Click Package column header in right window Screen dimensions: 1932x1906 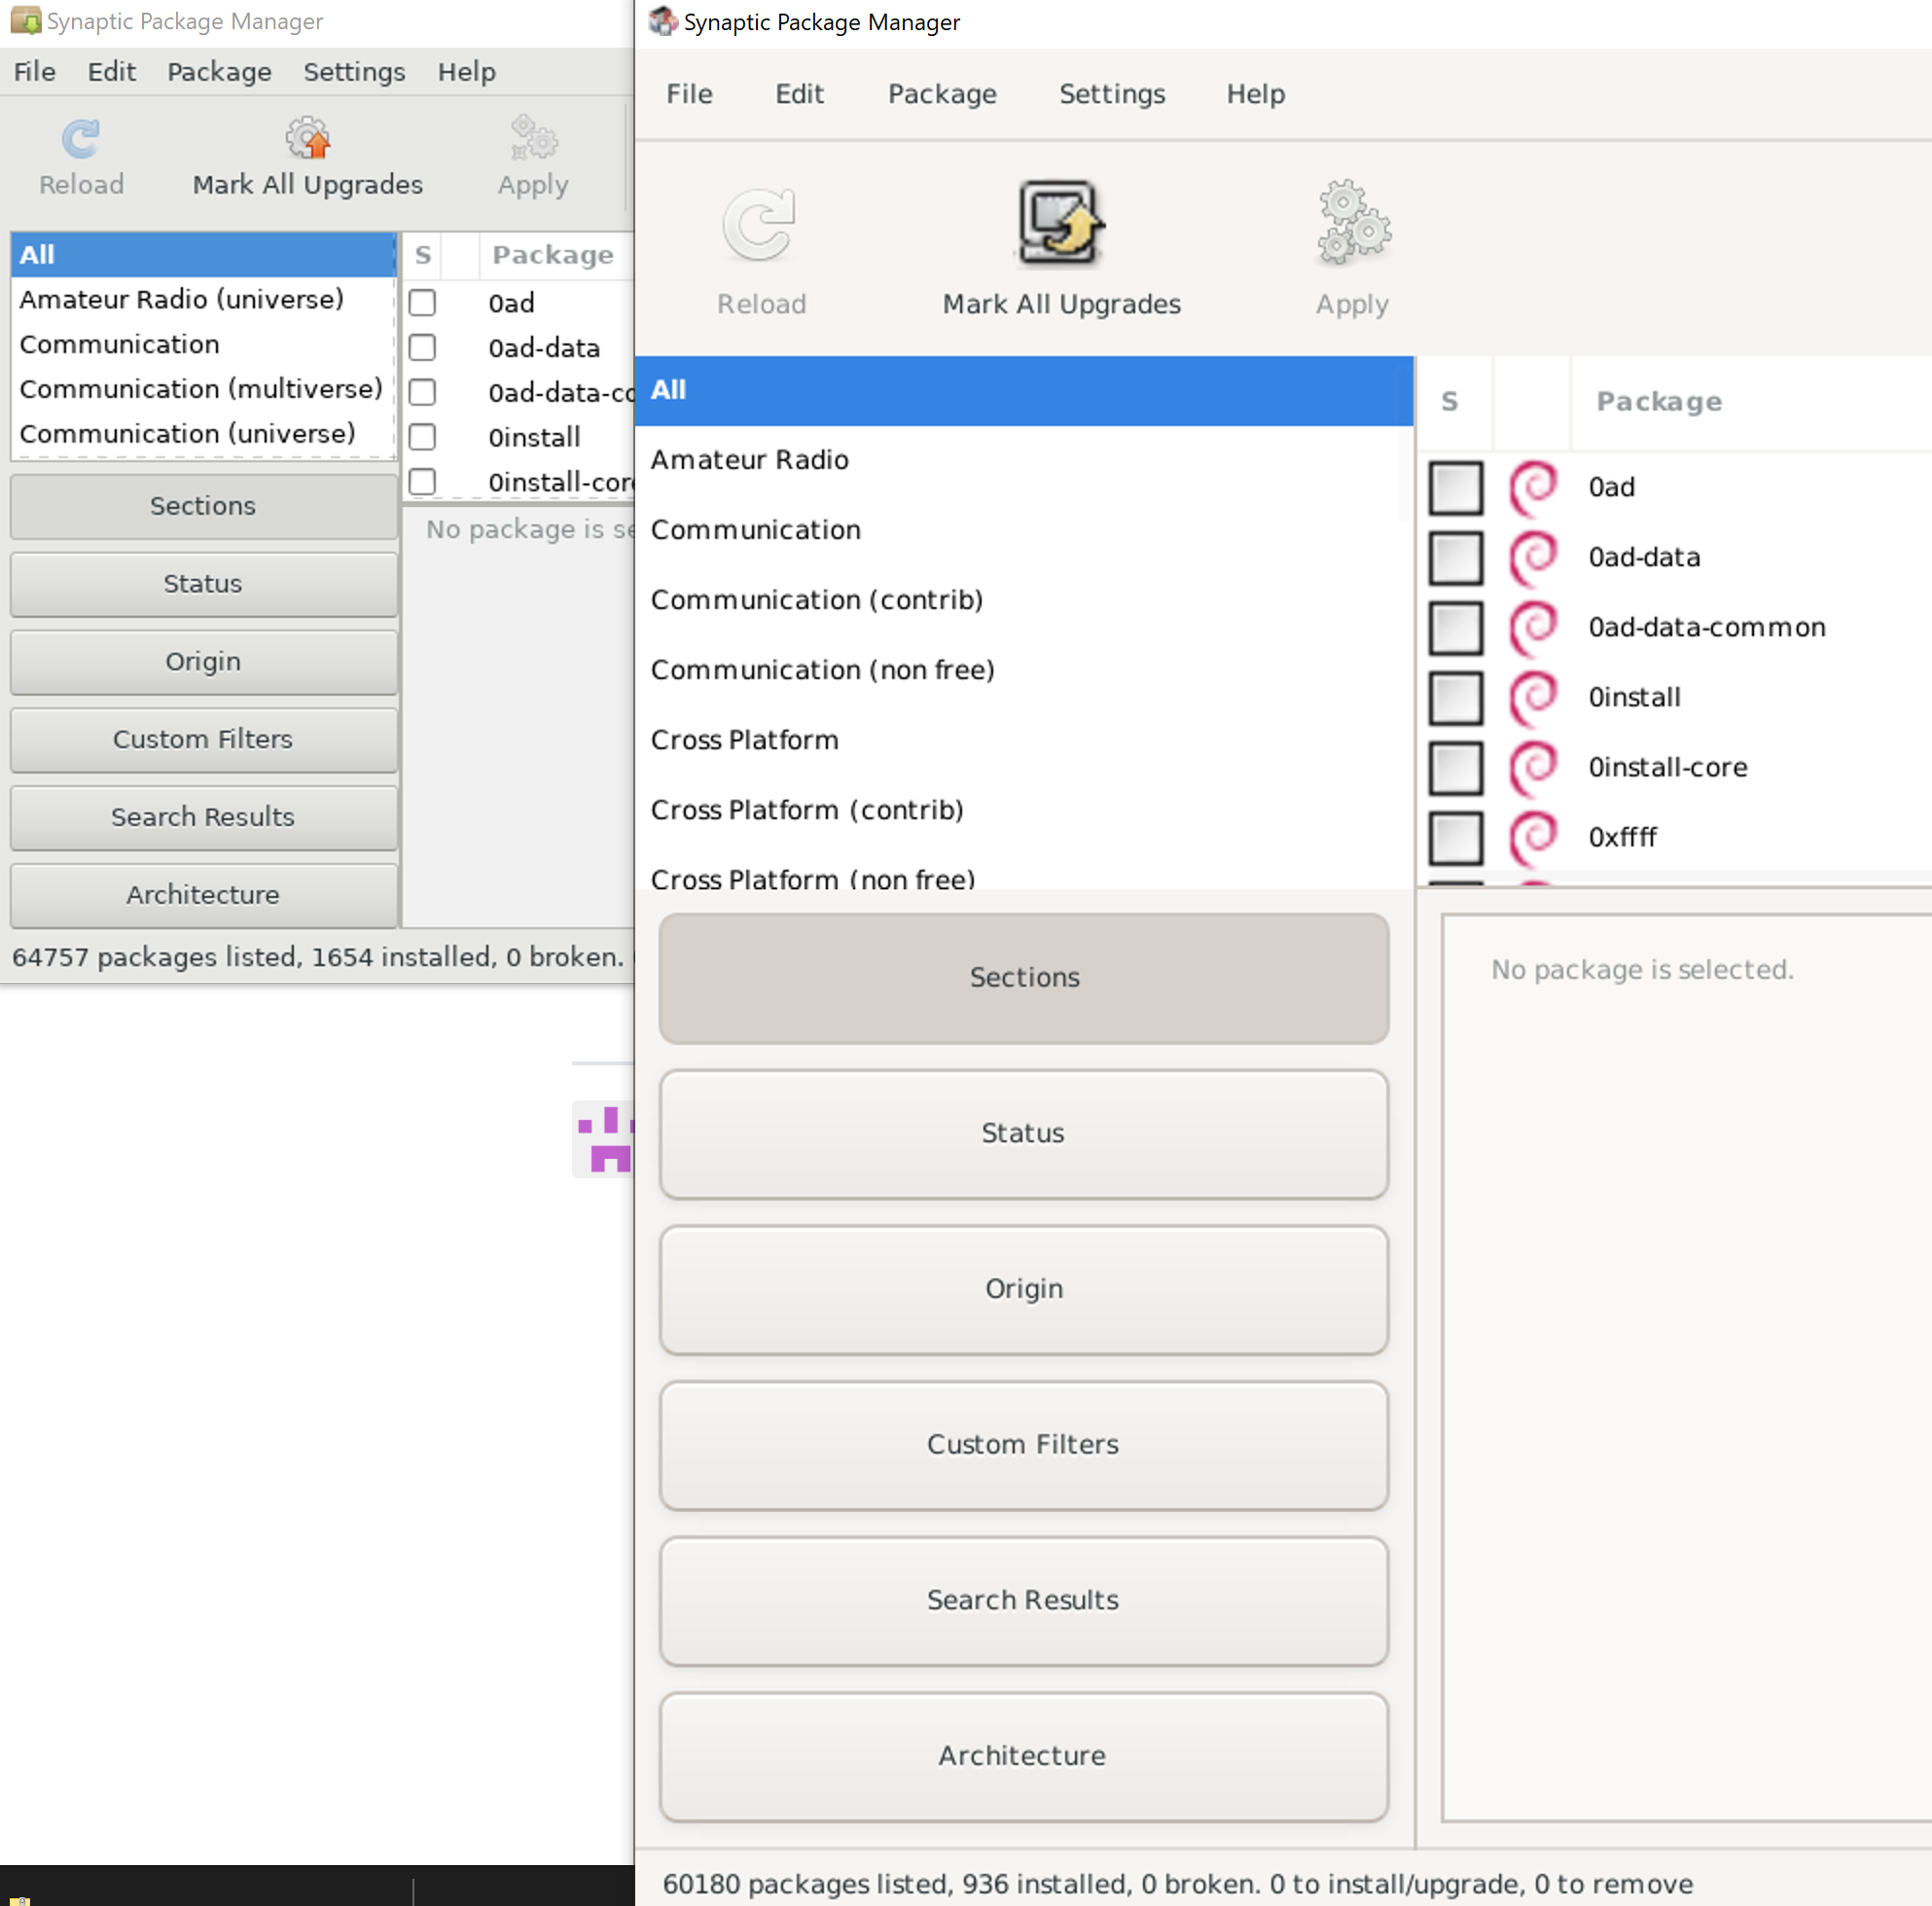(1659, 401)
